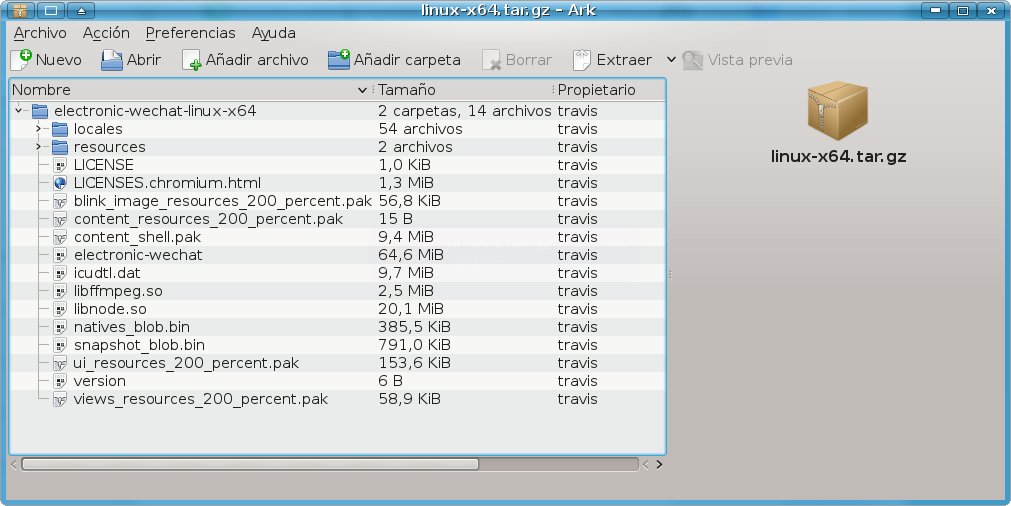The height and width of the screenshot is (506, 1011).
Task: Click the 2 carpetas, 14 archivos cell
Action: [464, 111]
